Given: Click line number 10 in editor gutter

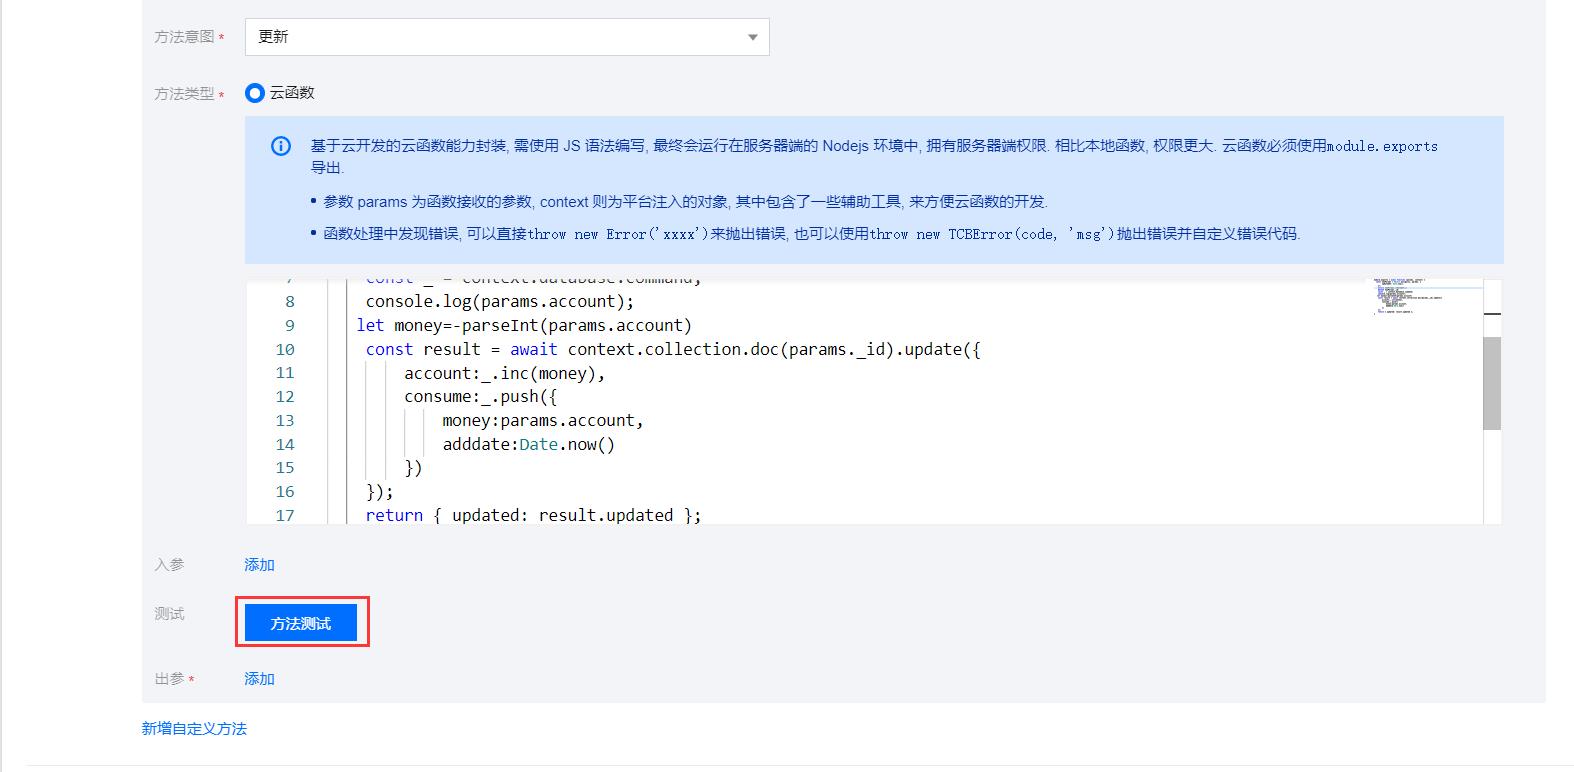Looking at the screenshot, I should click(x=285, y=349).
